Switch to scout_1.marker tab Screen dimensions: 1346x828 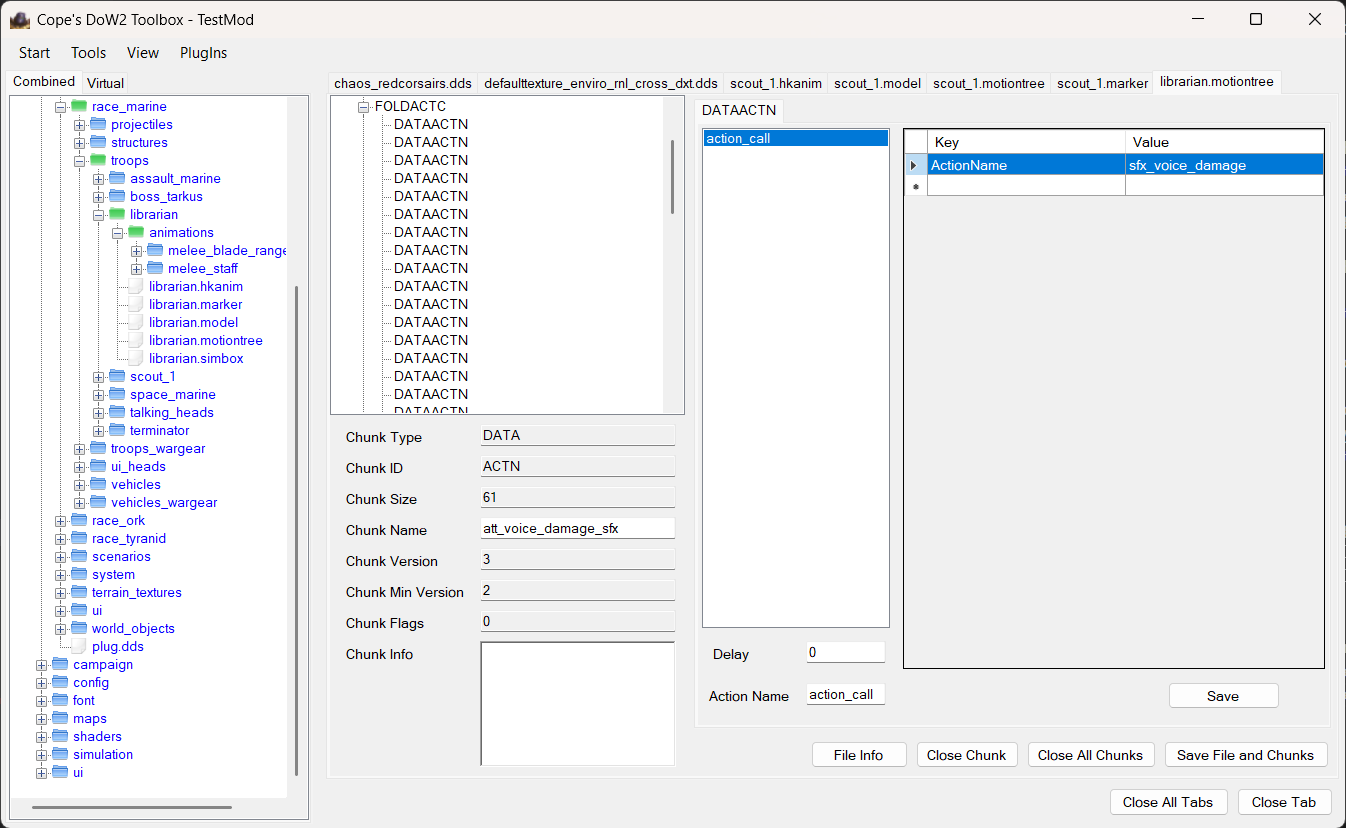pos(1102,83)
